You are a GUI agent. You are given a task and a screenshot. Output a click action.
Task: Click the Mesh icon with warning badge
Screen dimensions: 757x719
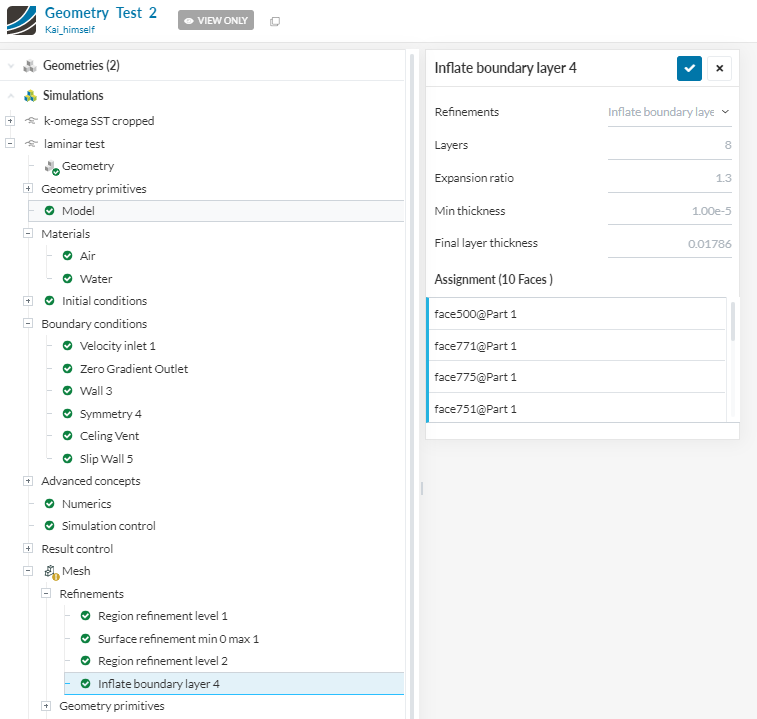click(x=49, y=572)
